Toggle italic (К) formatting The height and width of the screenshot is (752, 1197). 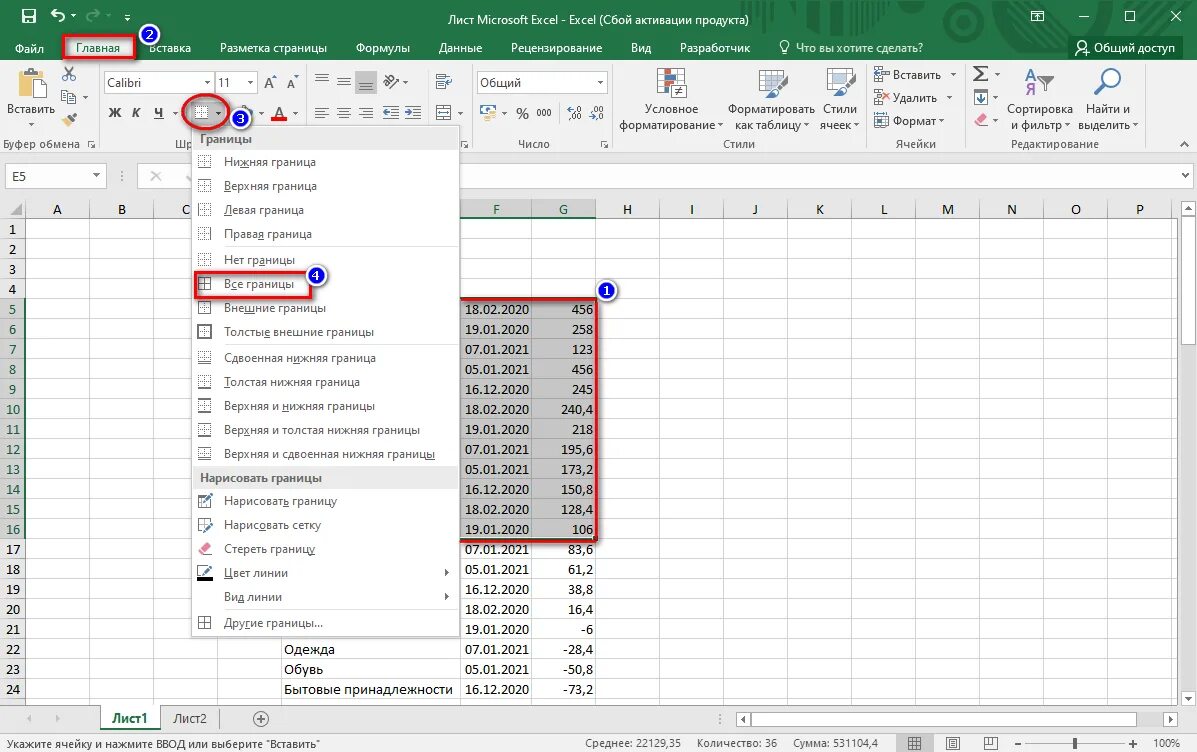136,113
